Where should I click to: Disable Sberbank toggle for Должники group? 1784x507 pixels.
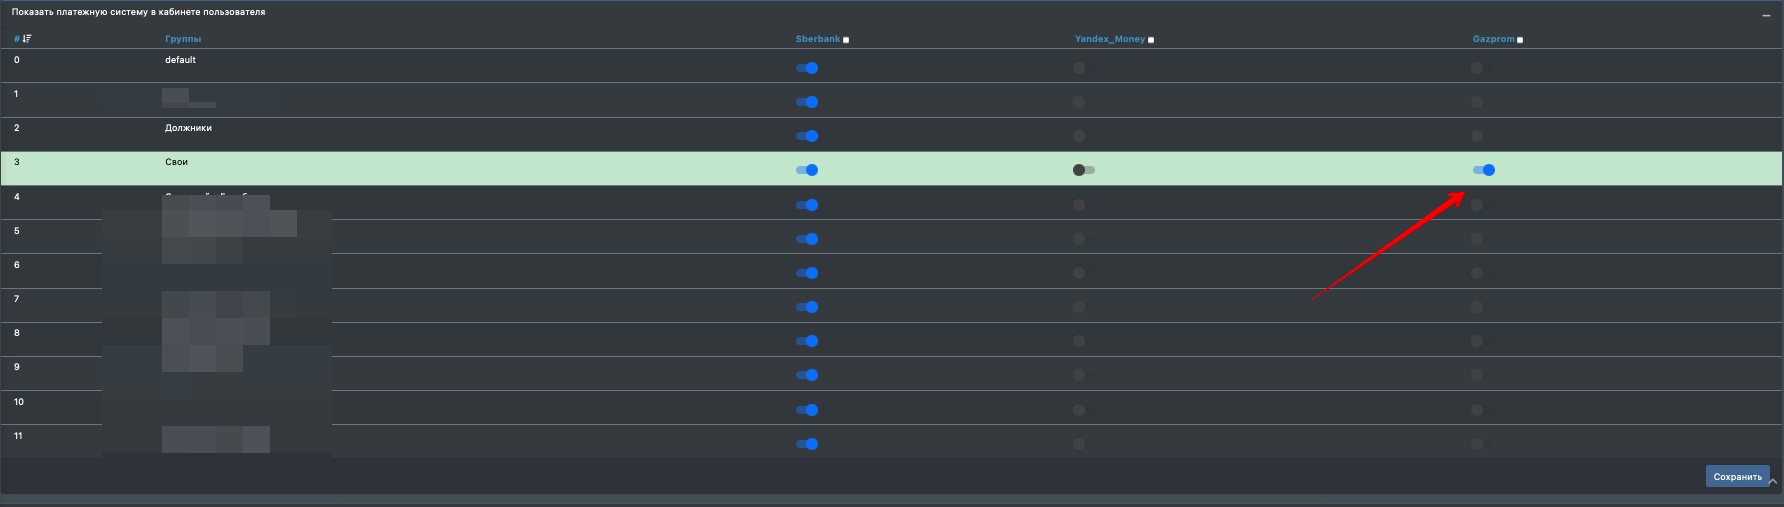807,136
